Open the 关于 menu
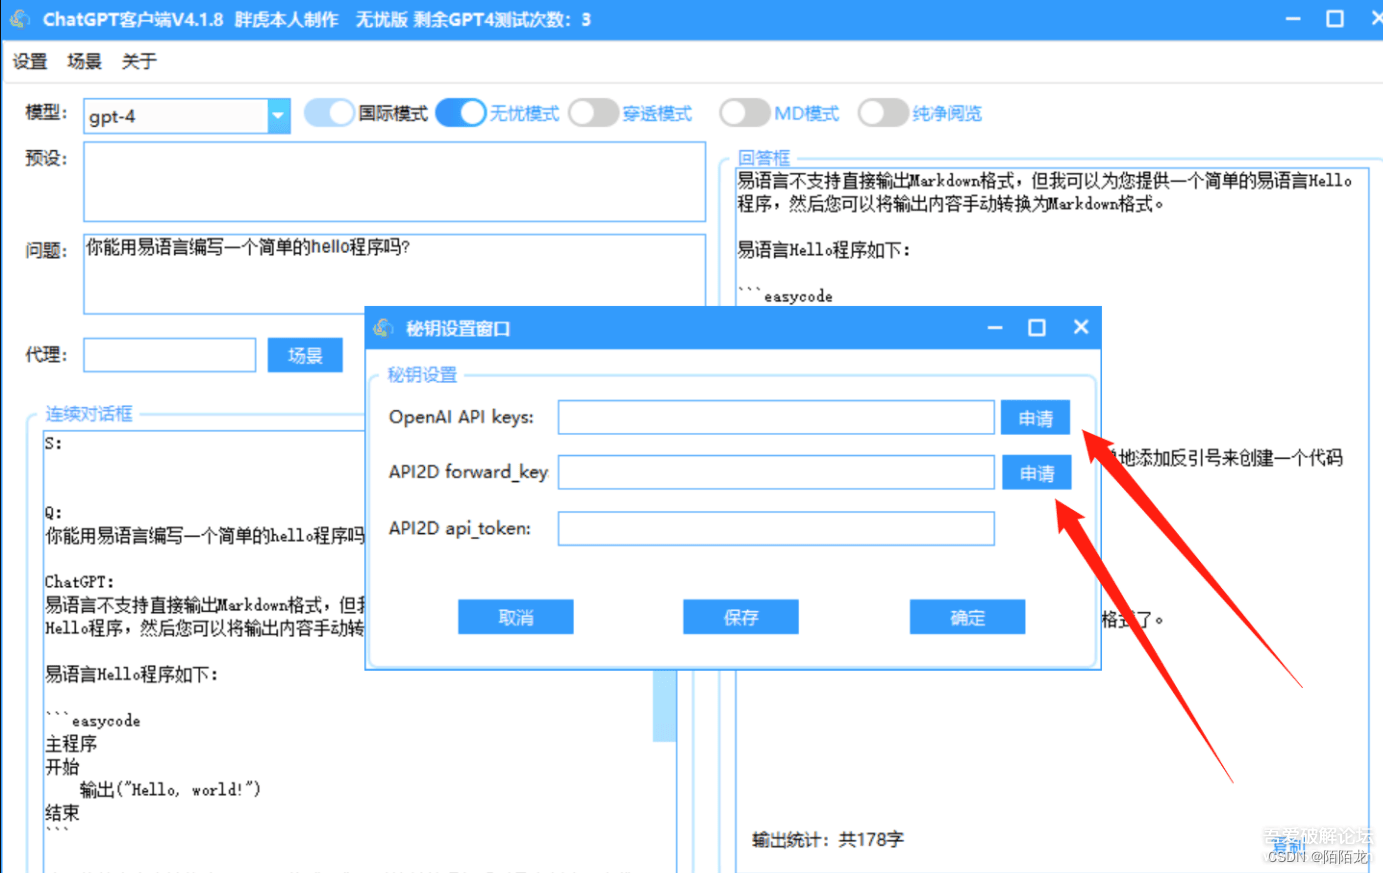Screen dimensions: 1383x873 point(139,62)
